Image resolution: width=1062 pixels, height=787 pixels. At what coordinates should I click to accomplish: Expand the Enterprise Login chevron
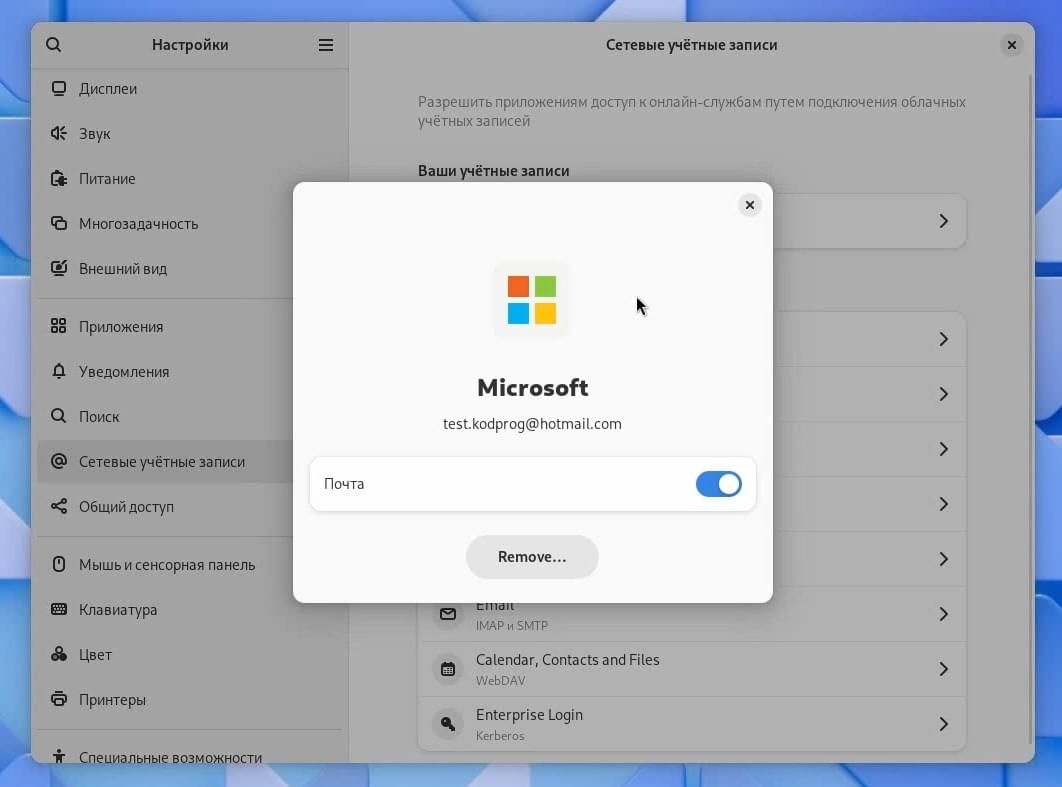pyautogui.click(x=943, y=724)
